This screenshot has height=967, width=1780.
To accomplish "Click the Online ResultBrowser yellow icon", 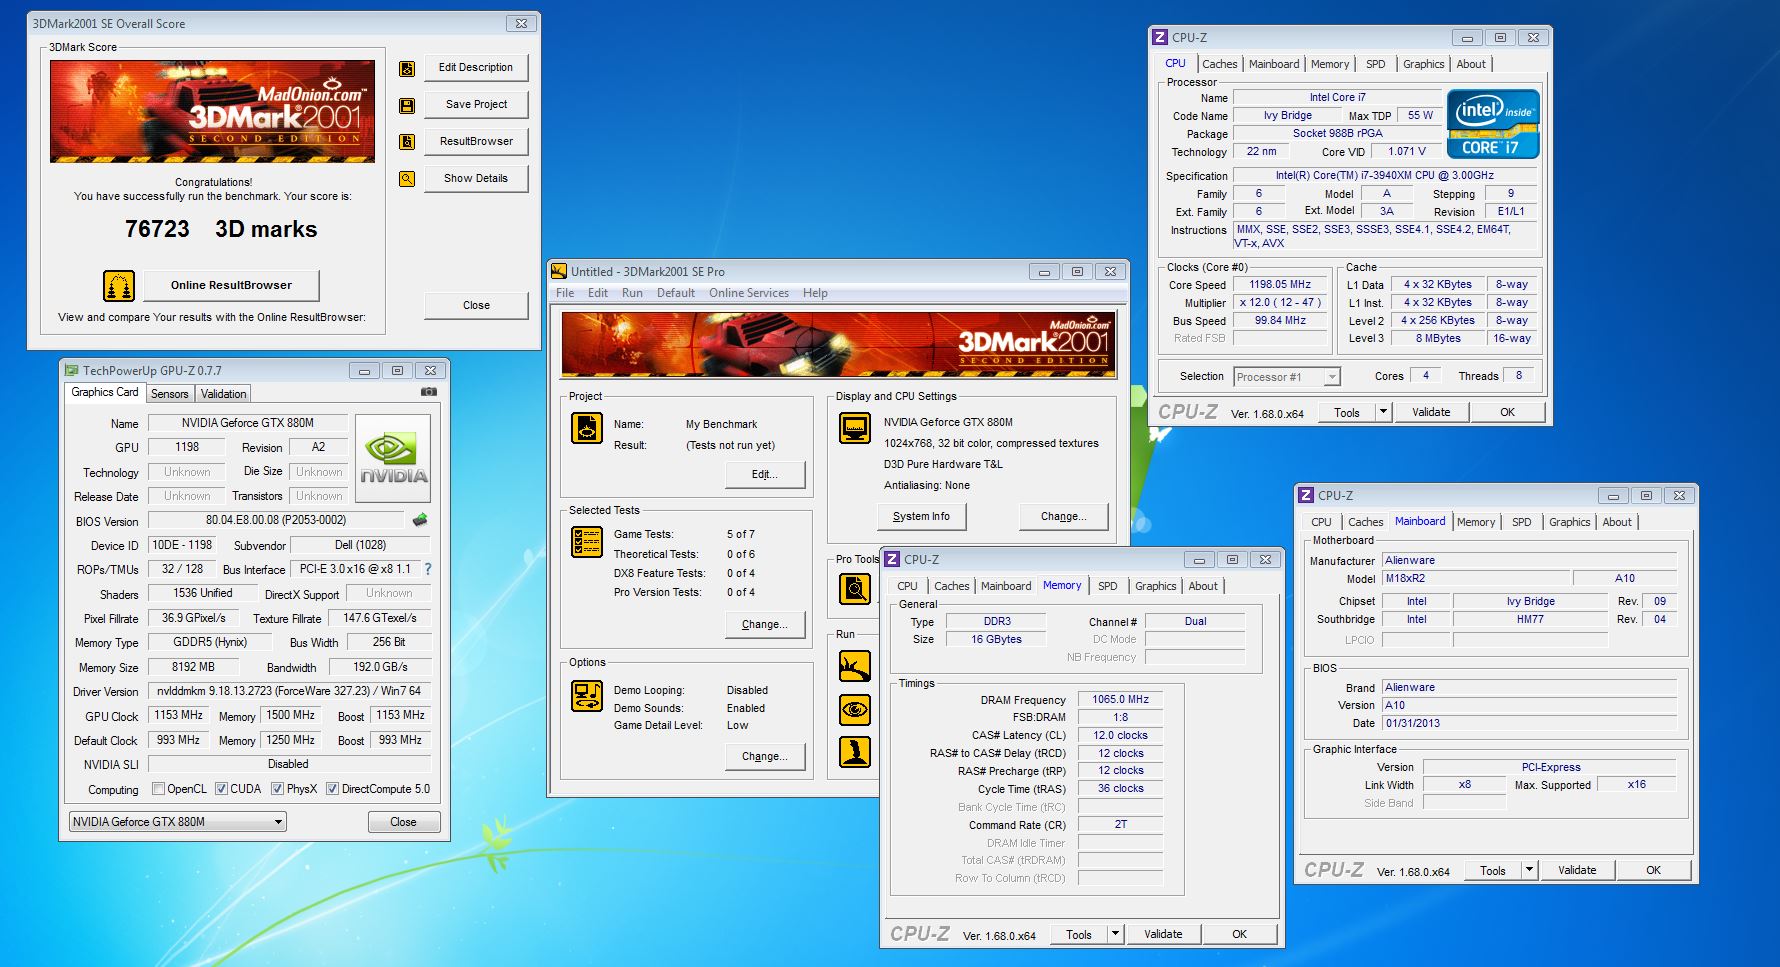I will pyautogui.click(x=119, y=286).
